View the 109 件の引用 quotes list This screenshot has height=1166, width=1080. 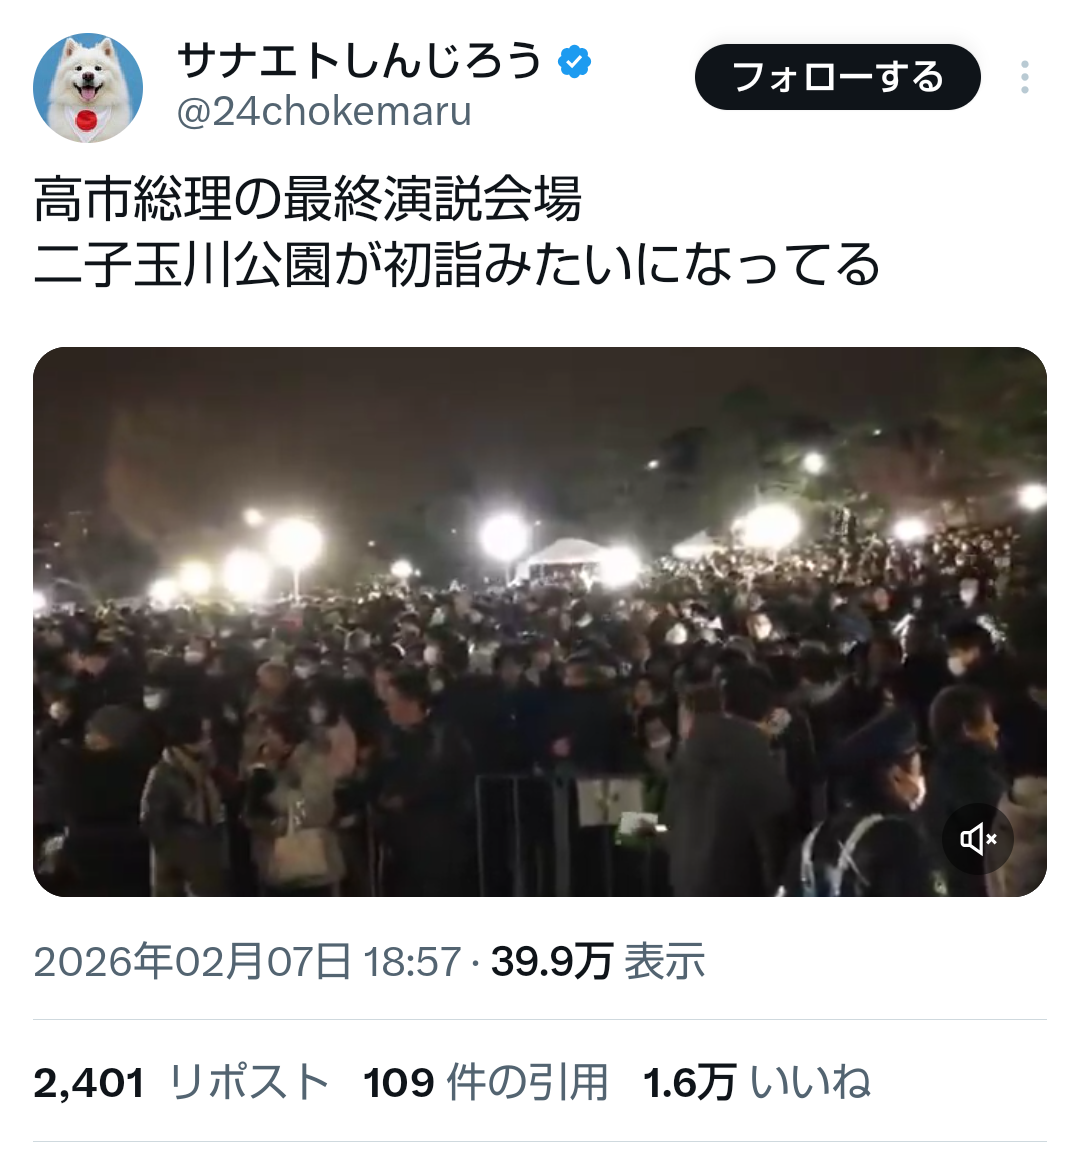click(486, 1083)
